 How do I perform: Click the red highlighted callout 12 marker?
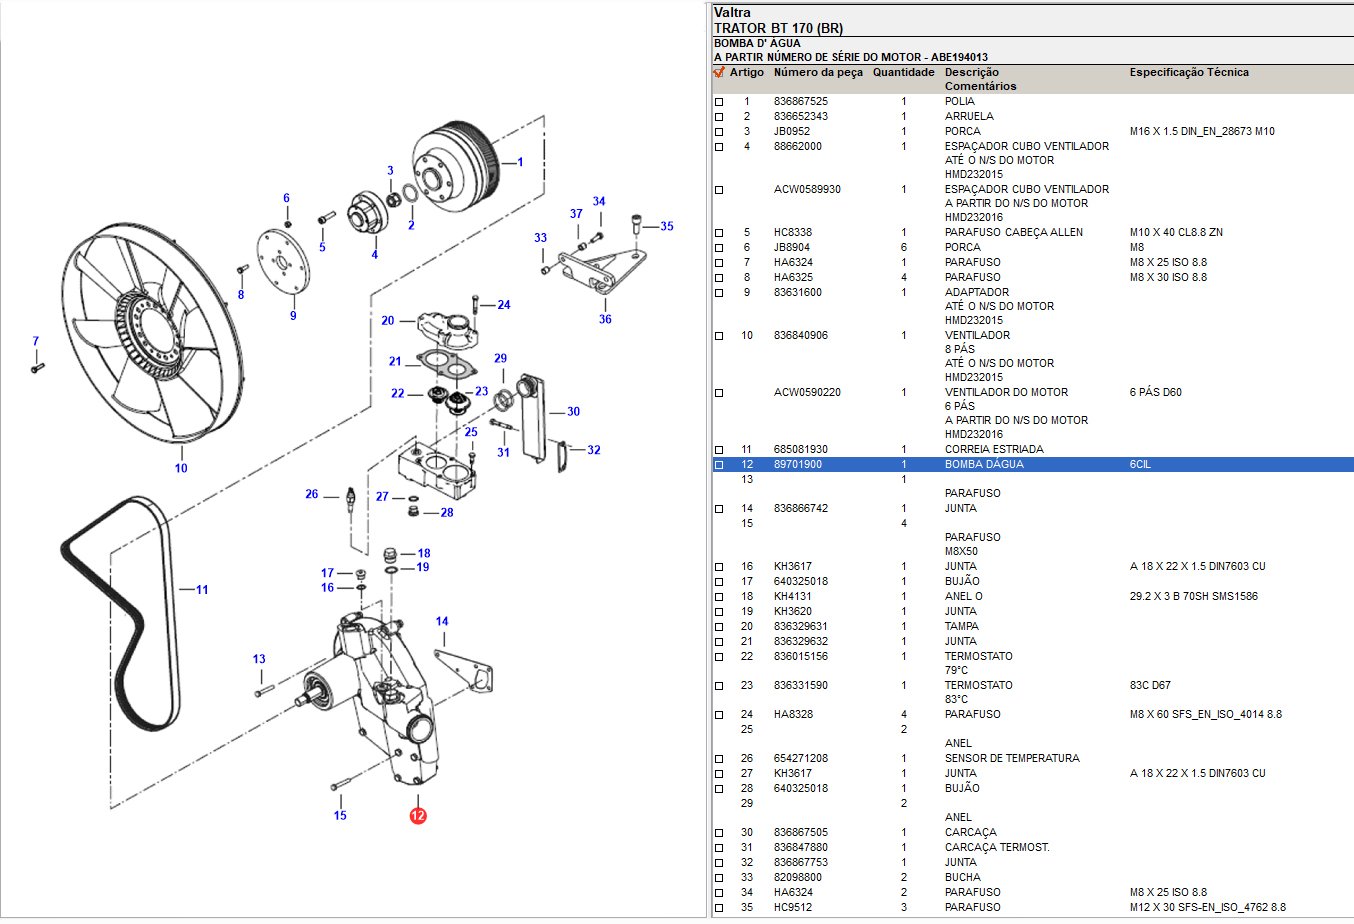click(x=418, y=815)
